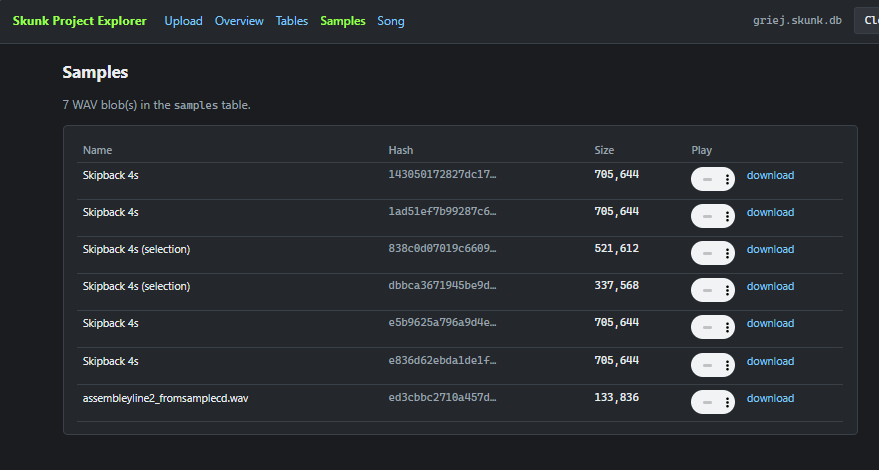Screen dimensions: 879x470
Task: Click the Play column header
Action: [x=701, y=150]
